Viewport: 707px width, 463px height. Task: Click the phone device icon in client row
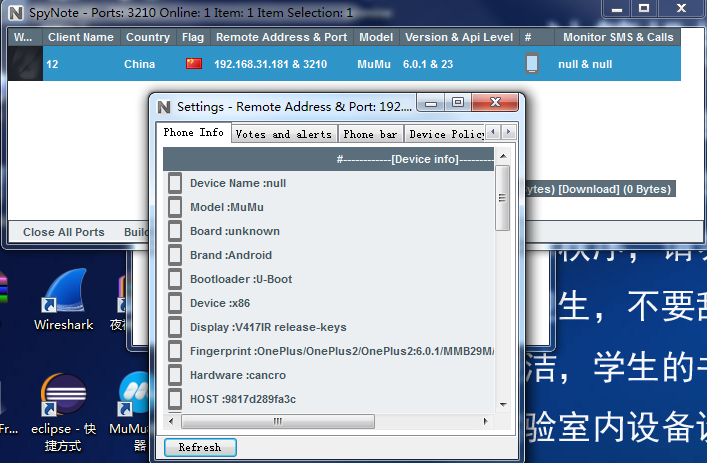[532, 64]
